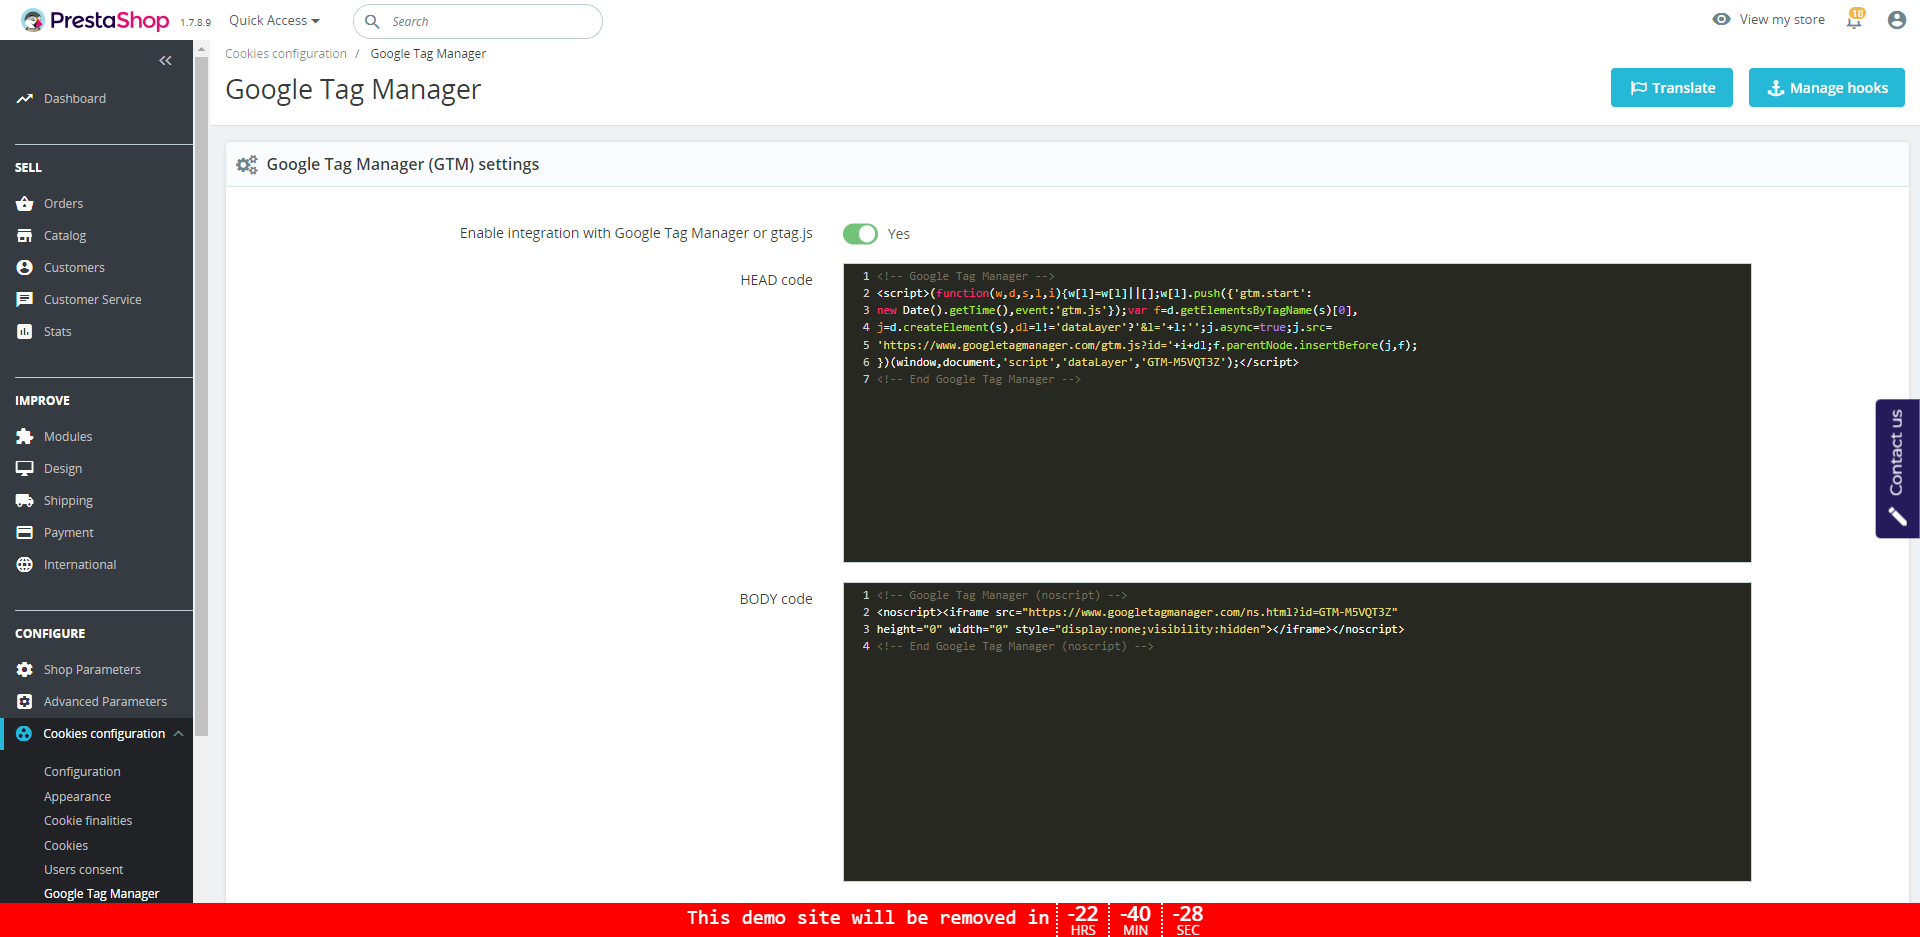Open the Quick Access dropdown

274,20
